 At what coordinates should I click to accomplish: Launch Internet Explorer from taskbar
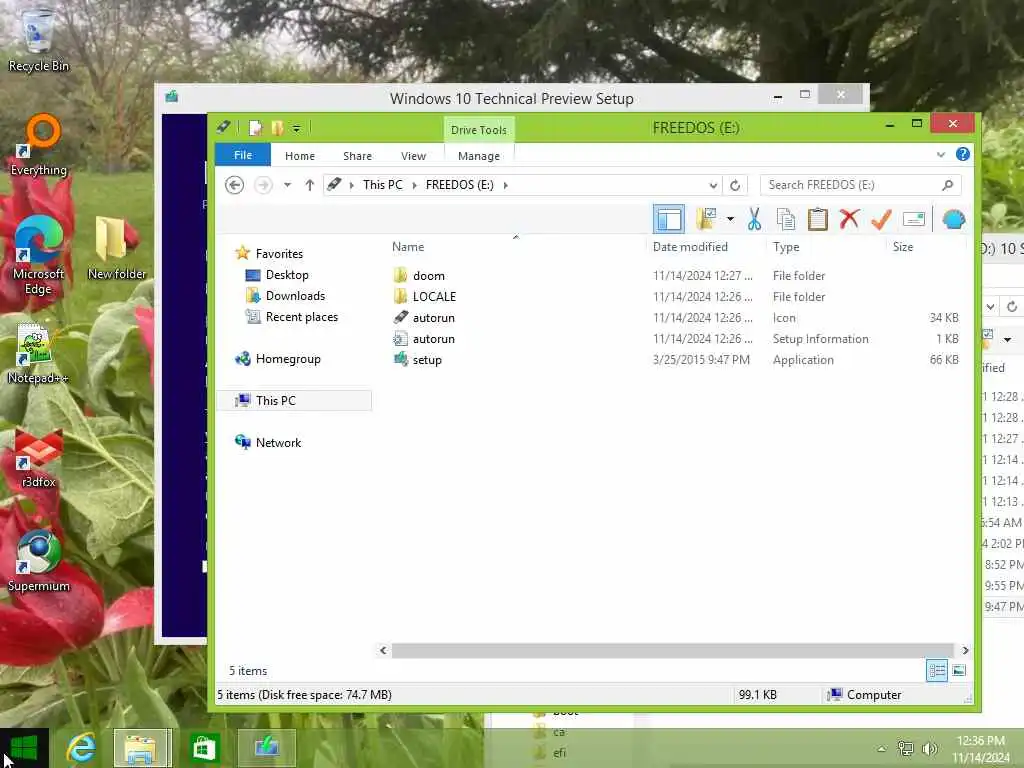click(81, 748)
